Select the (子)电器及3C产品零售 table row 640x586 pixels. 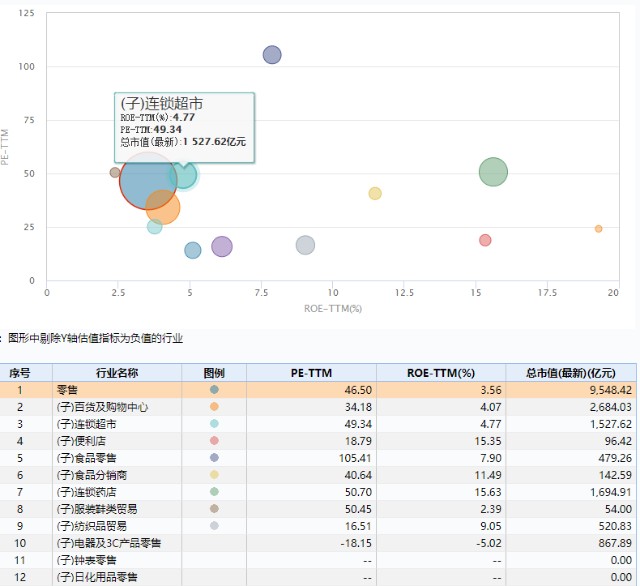pyautogui.click(x=318, y=543)
